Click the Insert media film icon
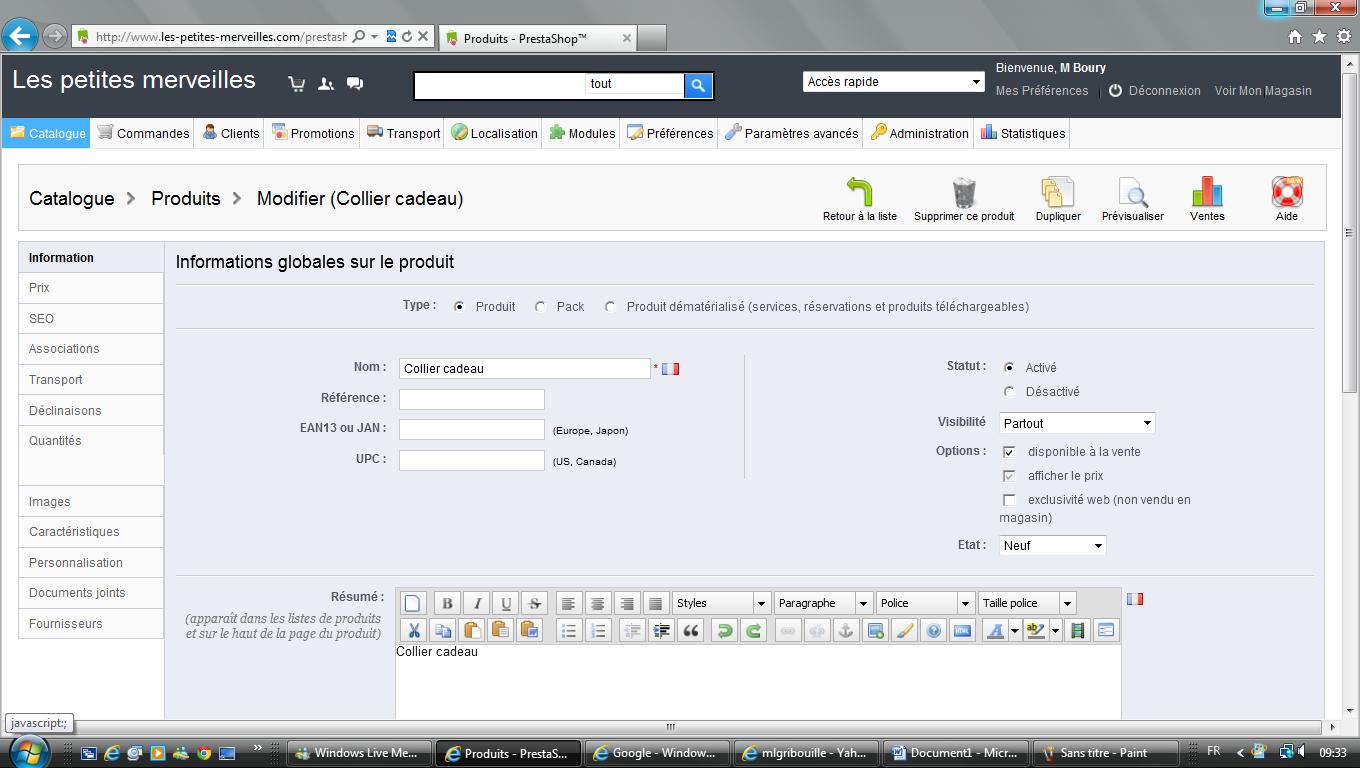 pos(1077,630)
